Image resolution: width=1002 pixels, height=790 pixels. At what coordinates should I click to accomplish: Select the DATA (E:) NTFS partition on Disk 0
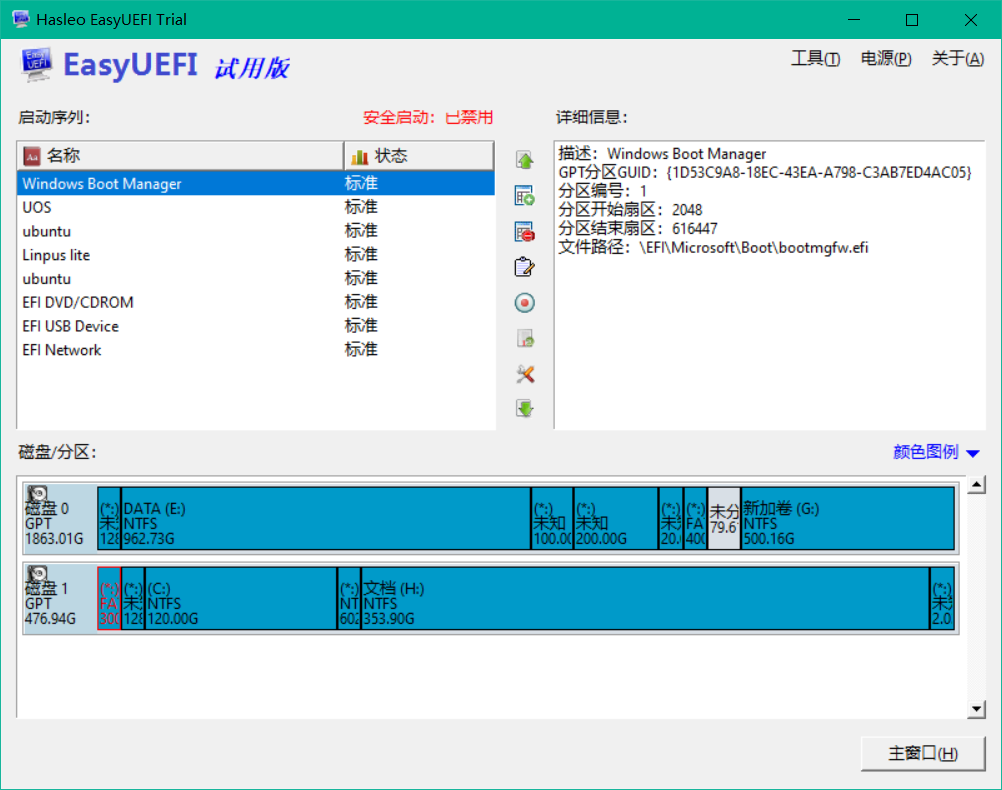(326, 518)
